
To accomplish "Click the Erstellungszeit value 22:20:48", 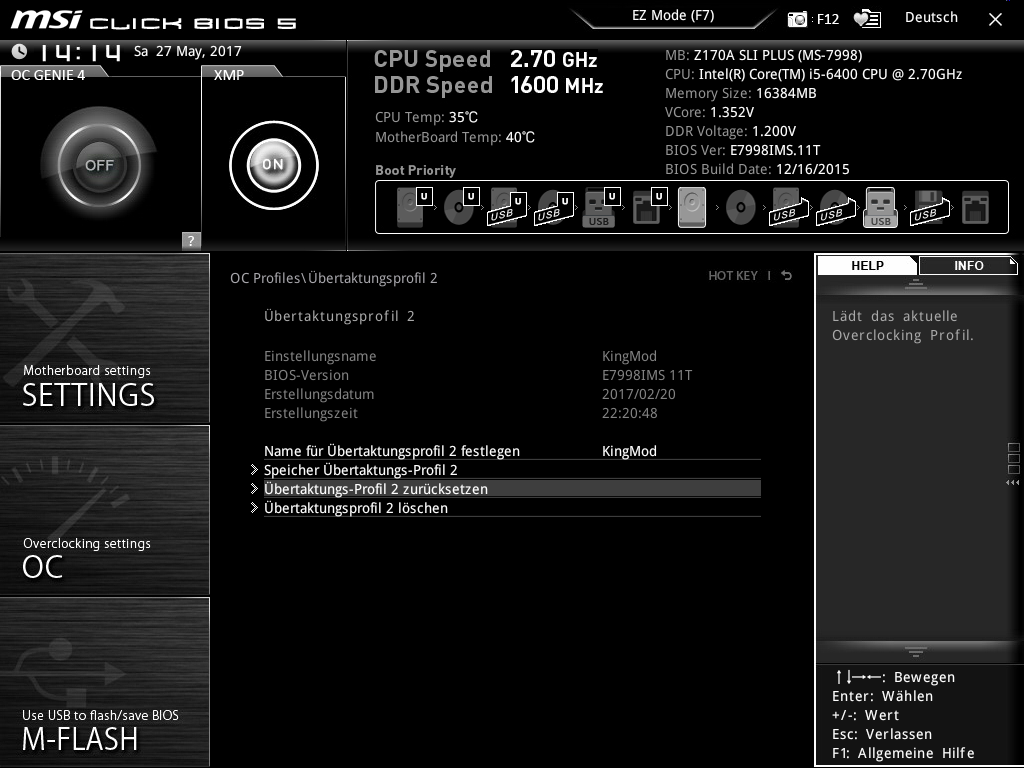I will (629, 413).
